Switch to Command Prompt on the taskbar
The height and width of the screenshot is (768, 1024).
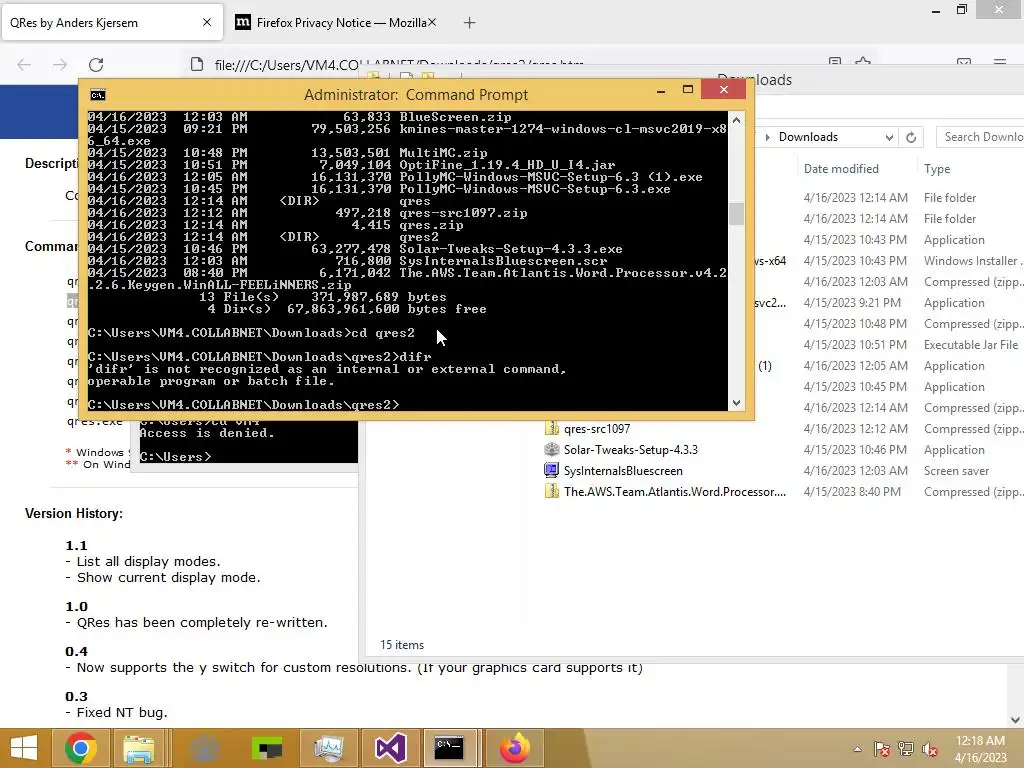pyautogui.click(x=450, y=748)
